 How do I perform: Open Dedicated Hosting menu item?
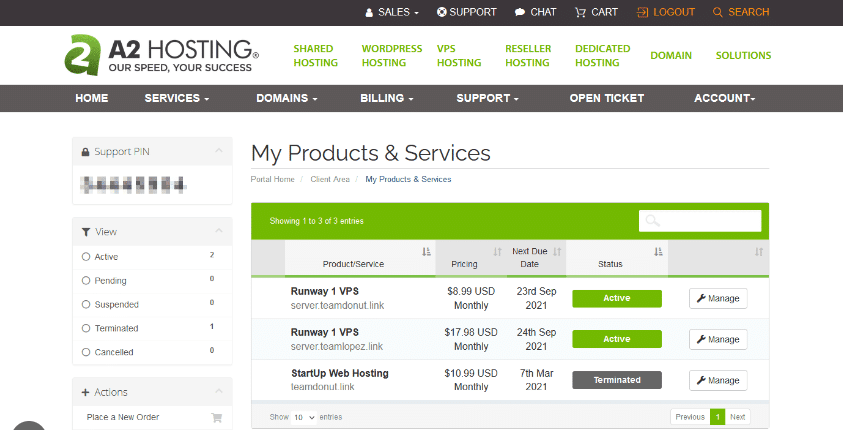(603, 55)
